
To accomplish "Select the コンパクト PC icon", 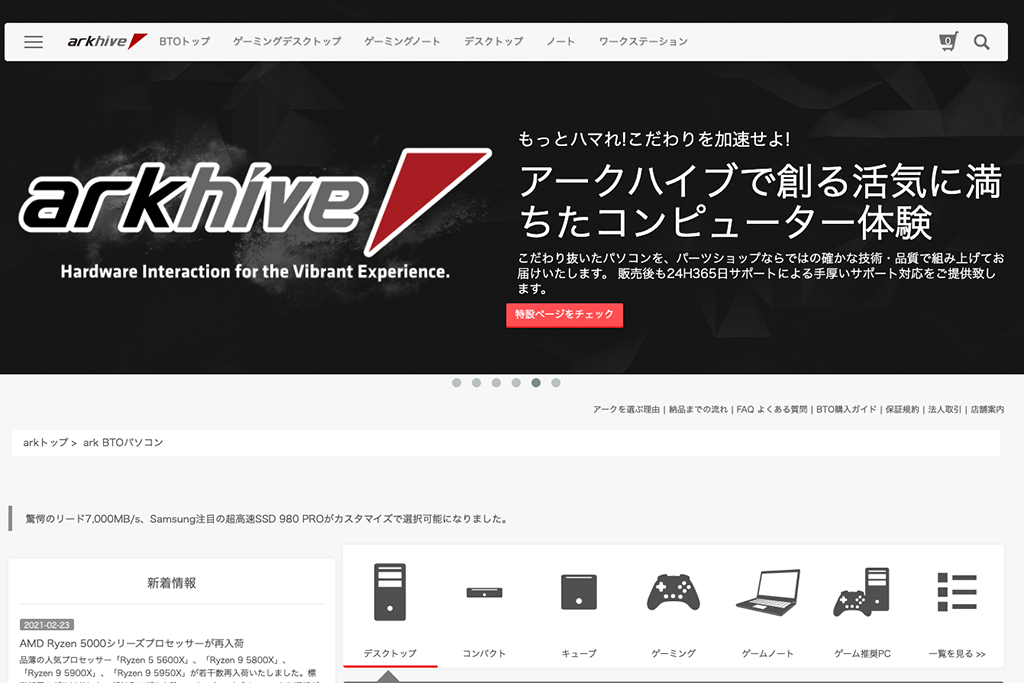I will (484, 592).
